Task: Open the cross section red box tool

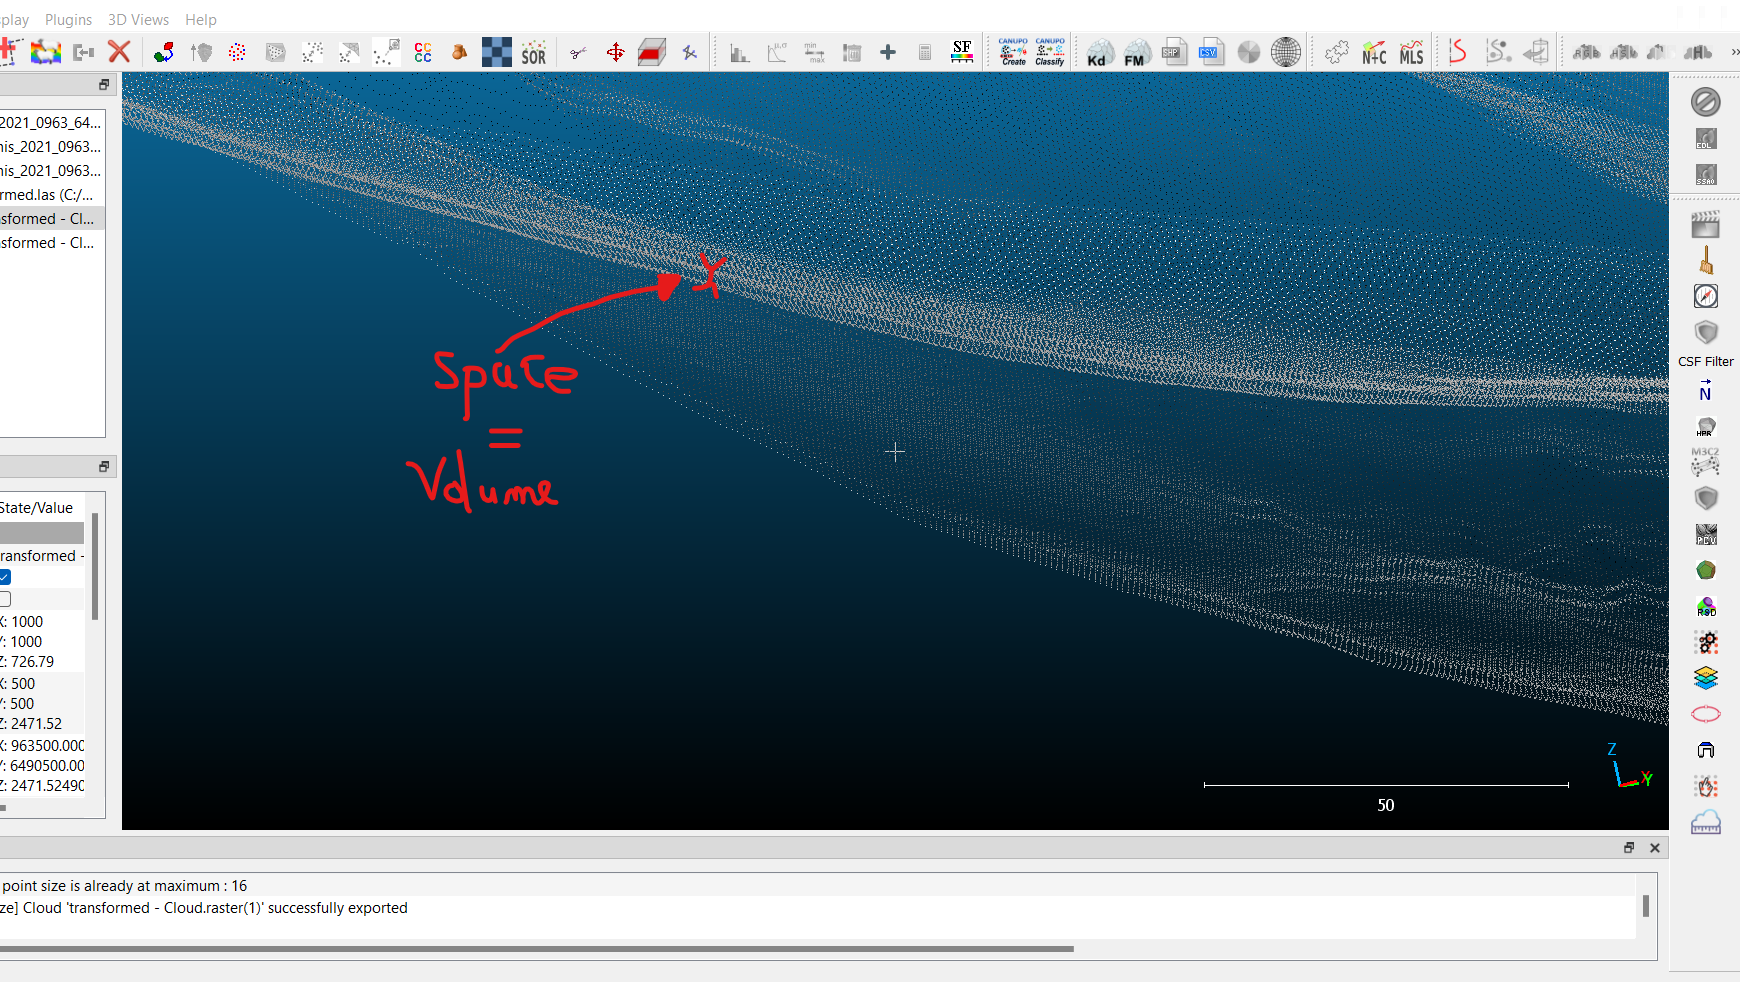Action: click(652, 52)
